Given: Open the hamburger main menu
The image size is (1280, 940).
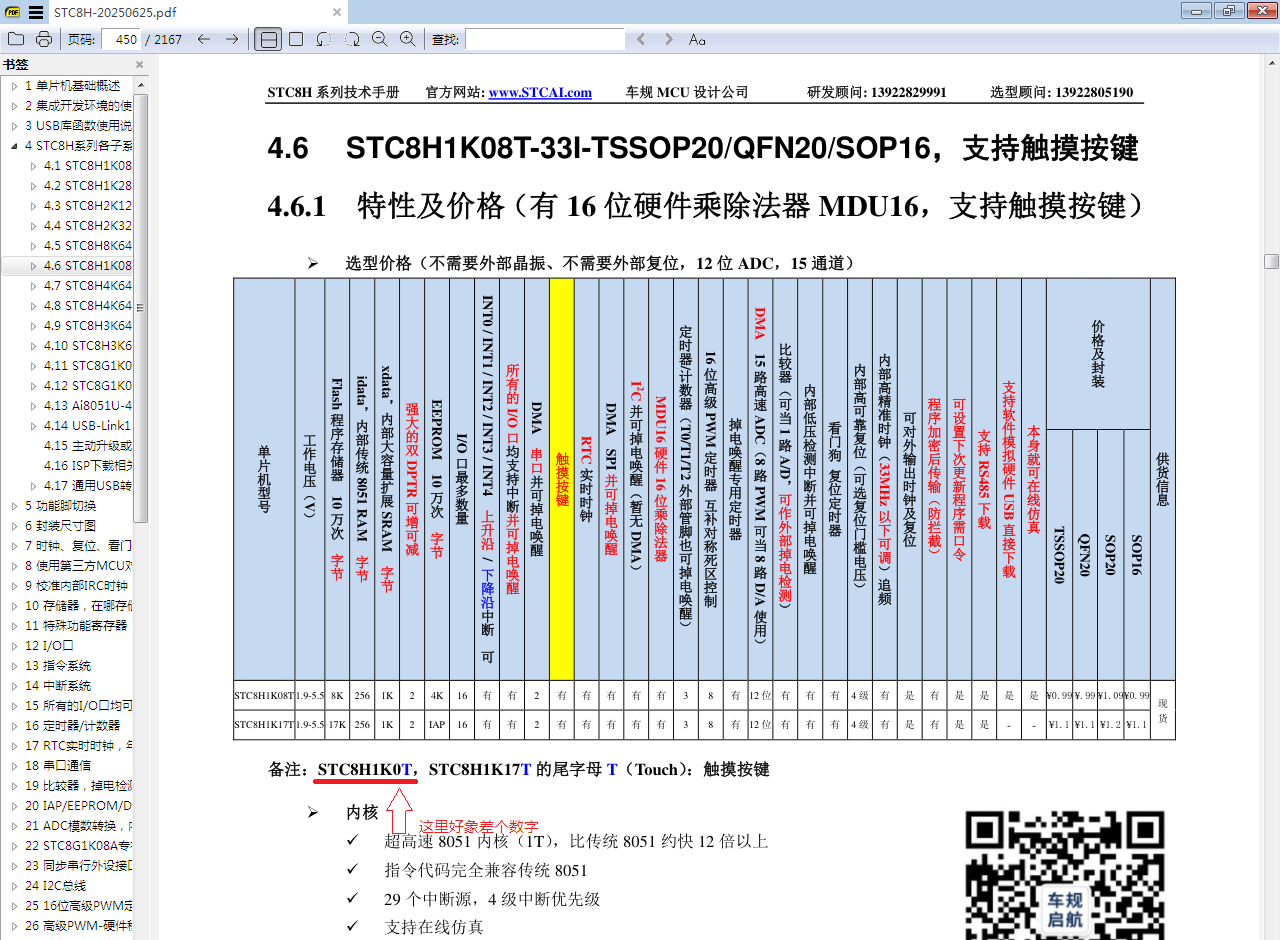Looking at the screenshot, I should click(x=35, y=12).
